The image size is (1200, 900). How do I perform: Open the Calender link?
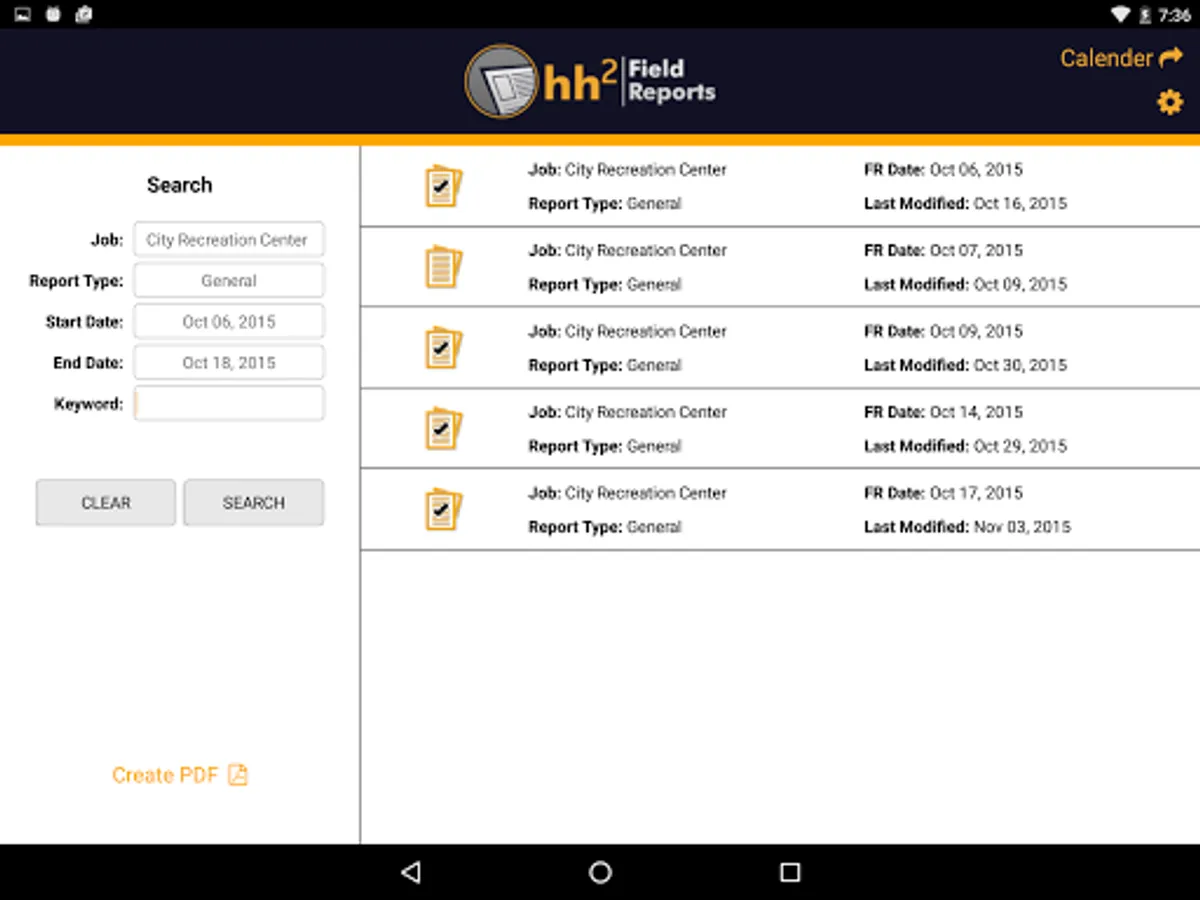tap(1121, 58)
